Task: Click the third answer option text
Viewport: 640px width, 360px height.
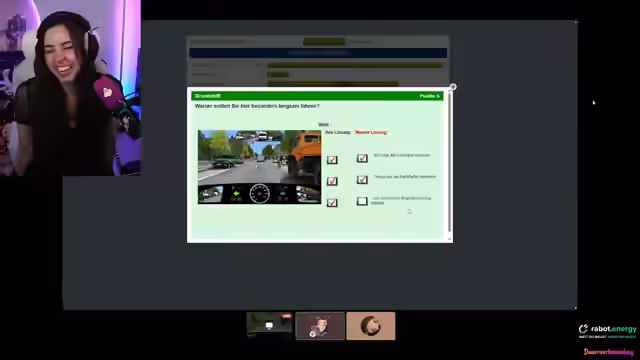Action: (x=401, y=200)
